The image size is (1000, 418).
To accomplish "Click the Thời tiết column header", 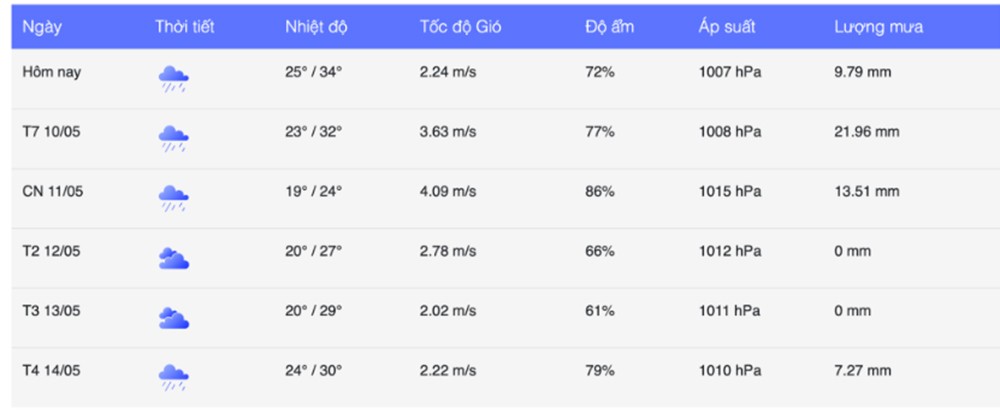I will [x=184, y=27].
